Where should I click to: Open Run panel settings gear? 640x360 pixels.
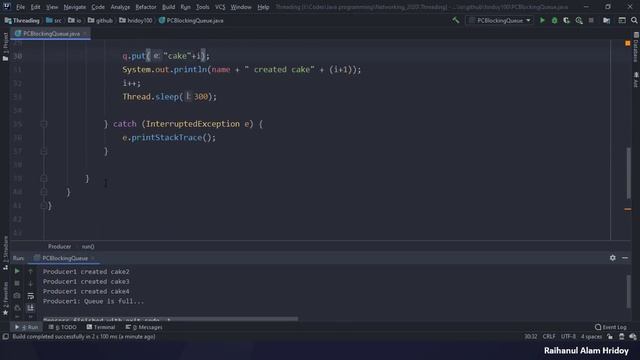613,258
